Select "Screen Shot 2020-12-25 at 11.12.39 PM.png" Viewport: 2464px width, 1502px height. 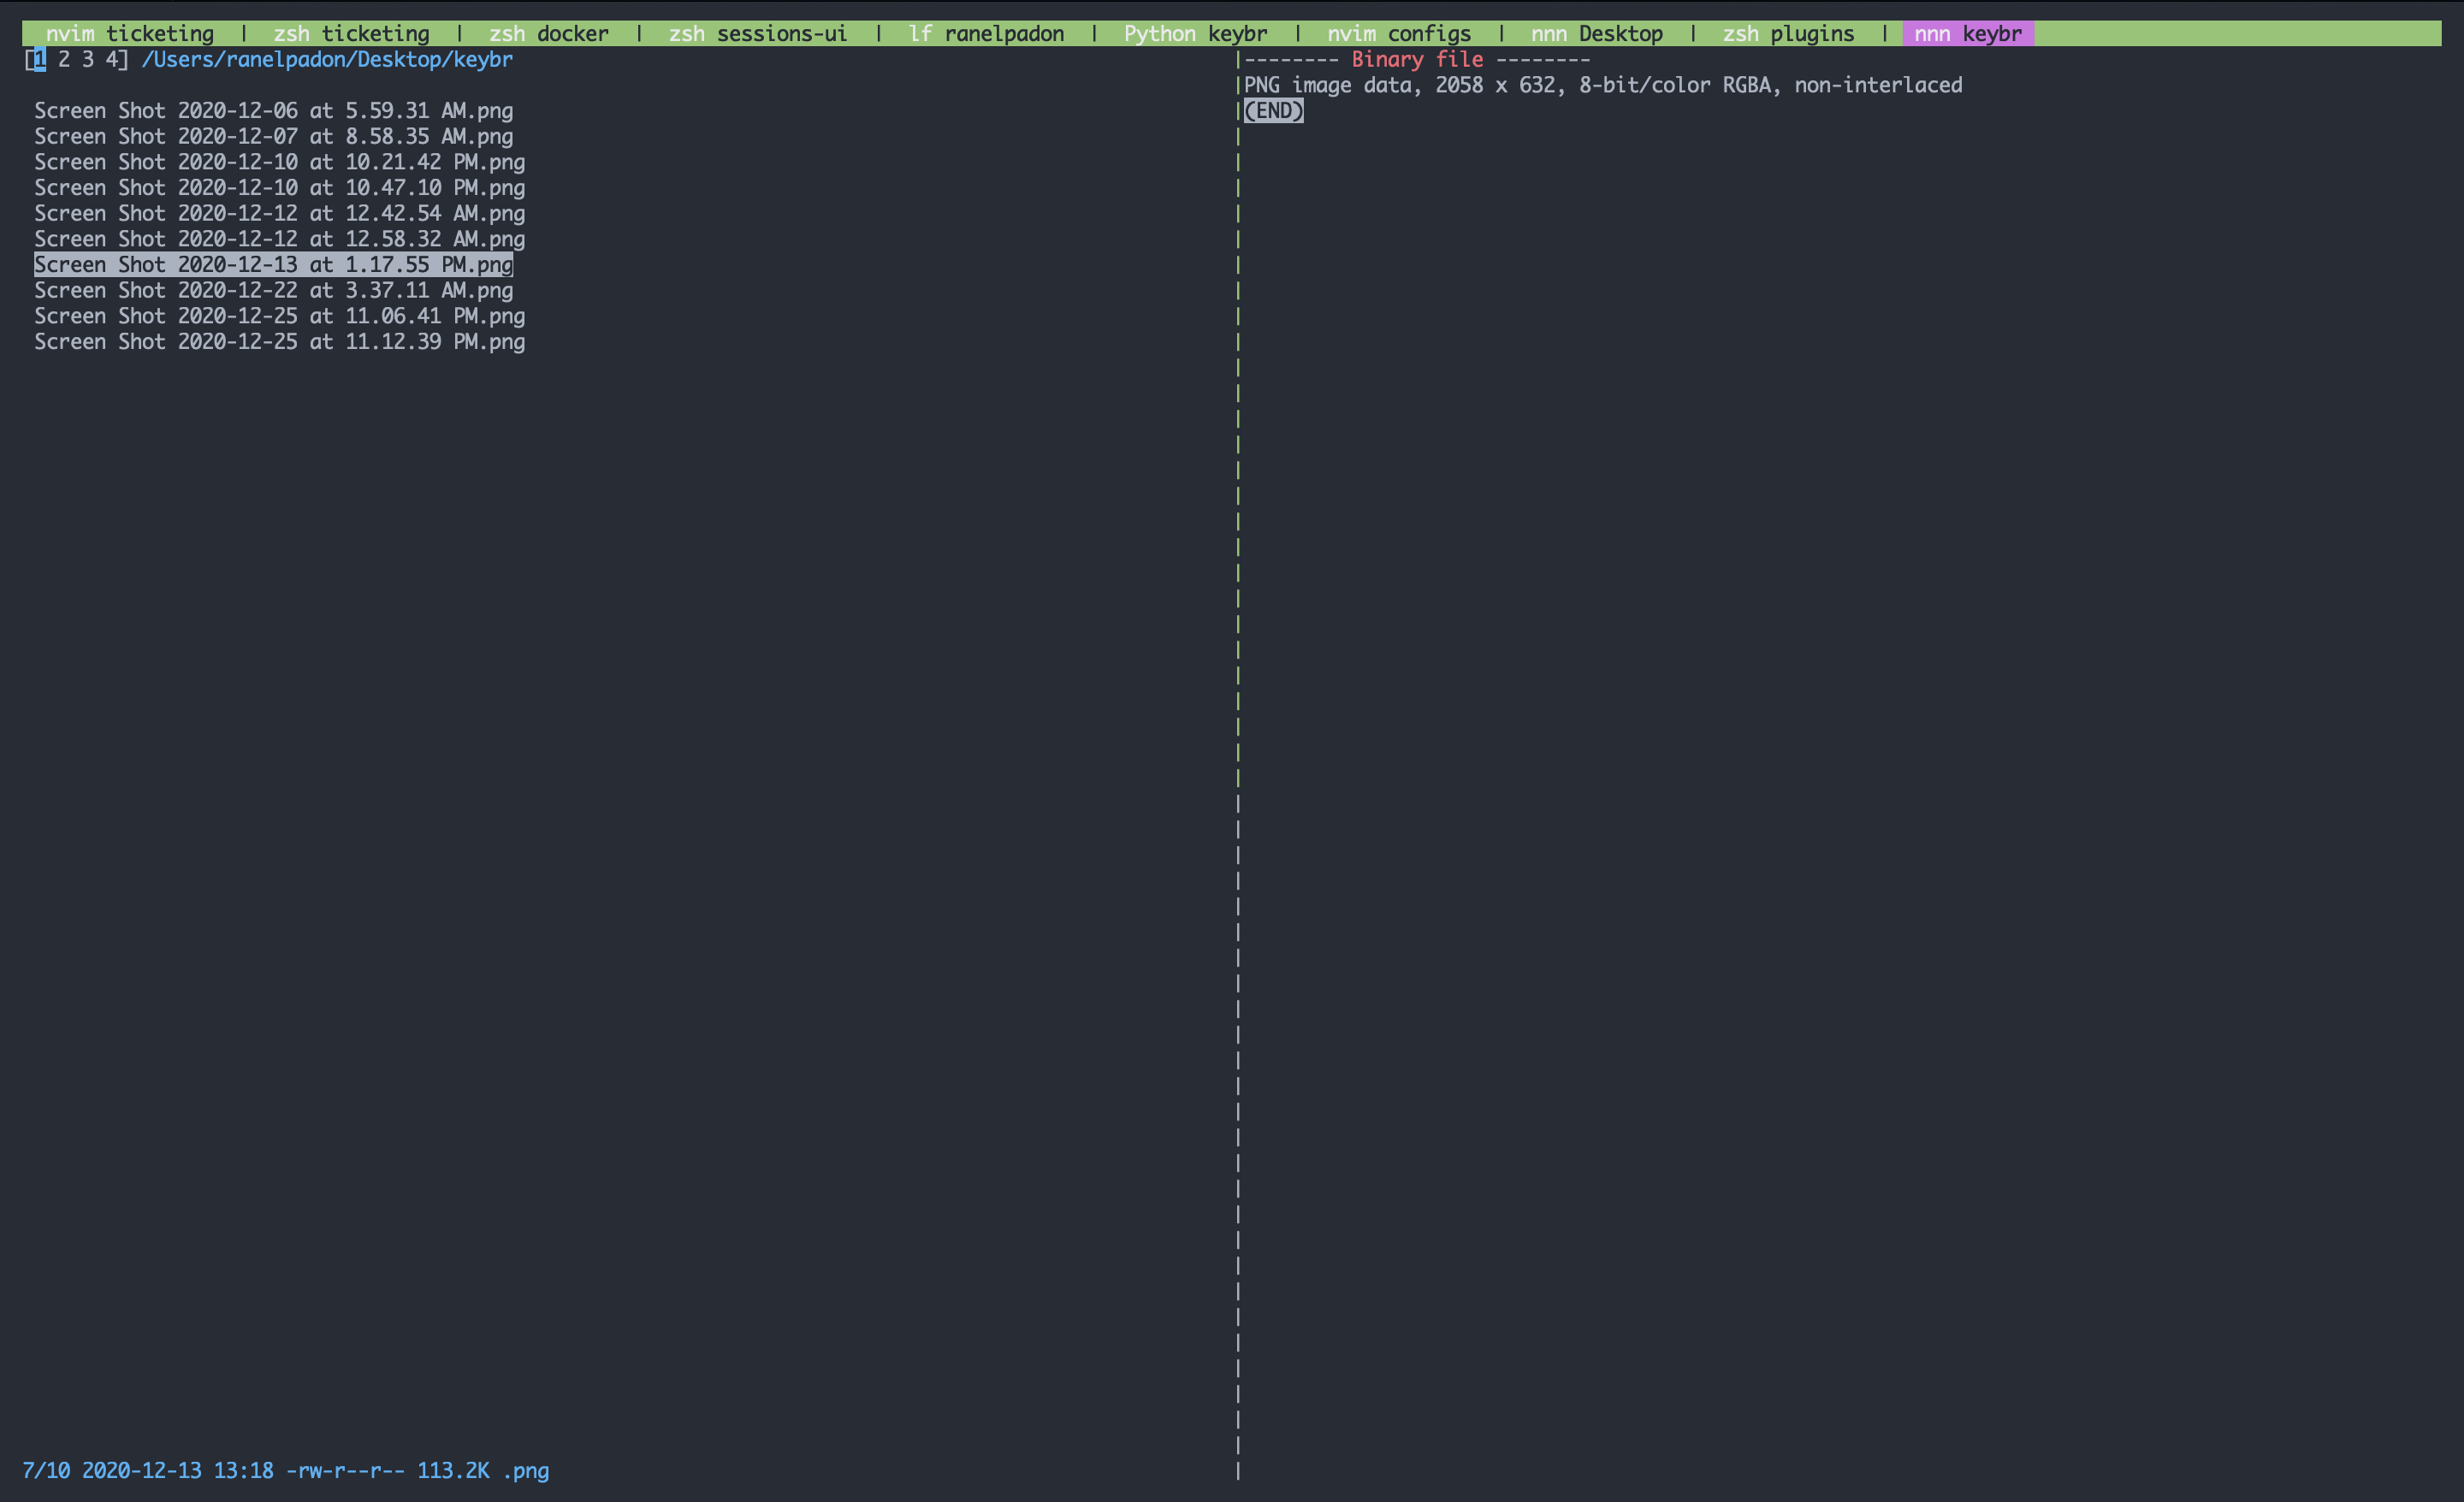pyautogui.click(x=280, y=341)
